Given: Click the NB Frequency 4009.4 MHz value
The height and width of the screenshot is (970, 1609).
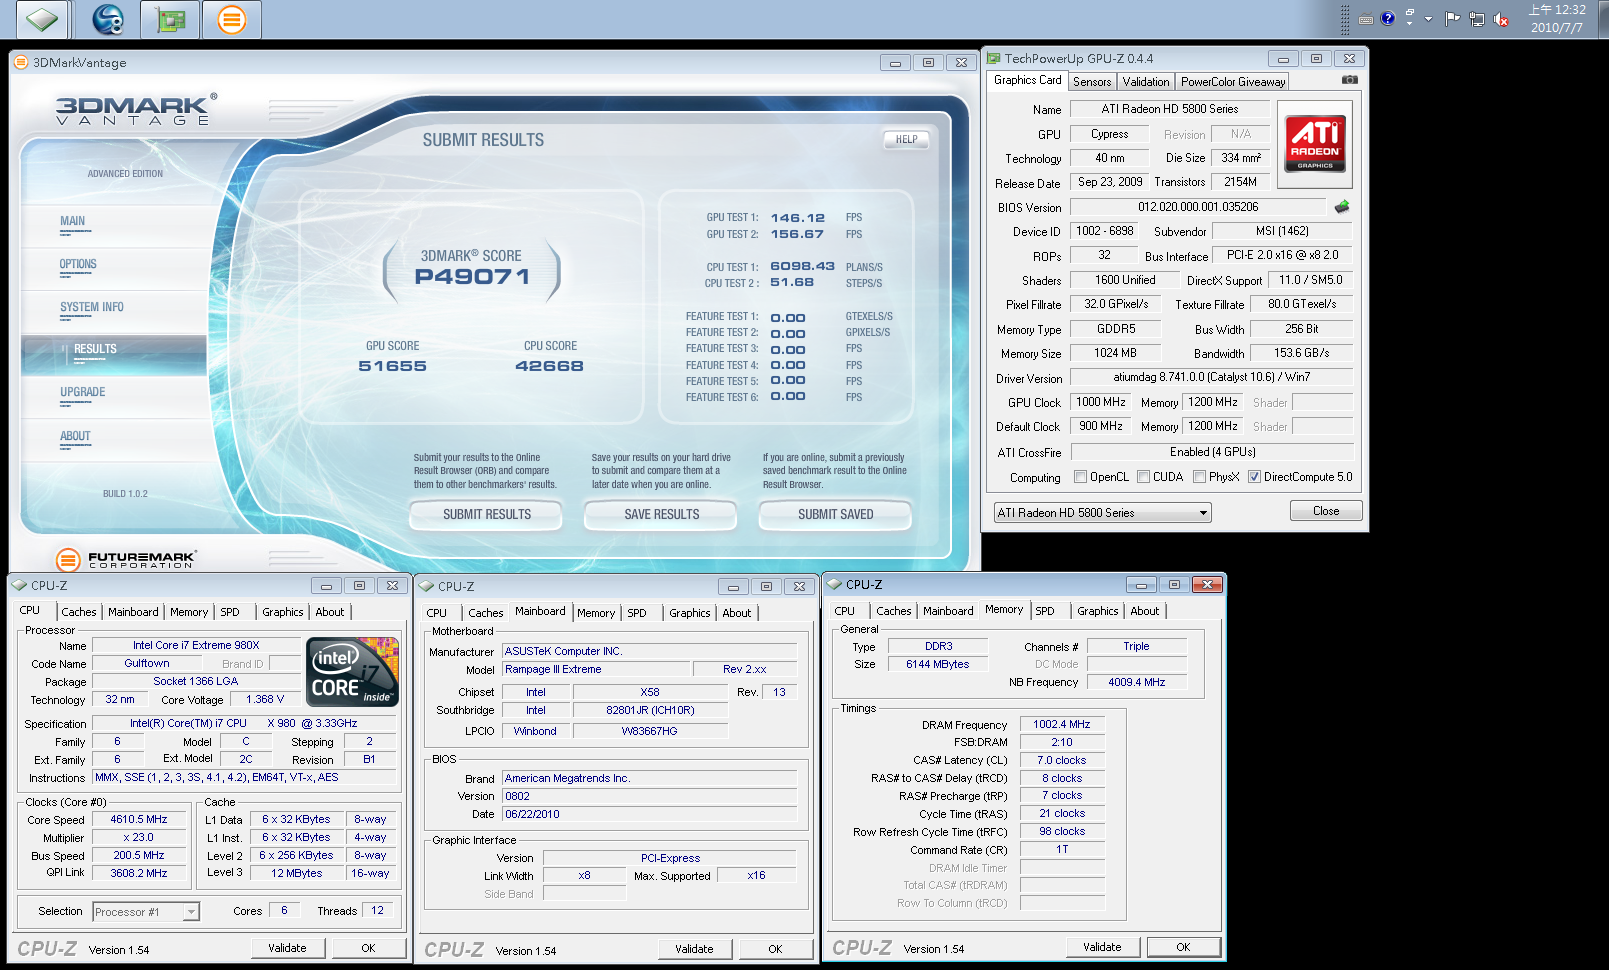Looking at the screenshot, I should (1137, 682).
